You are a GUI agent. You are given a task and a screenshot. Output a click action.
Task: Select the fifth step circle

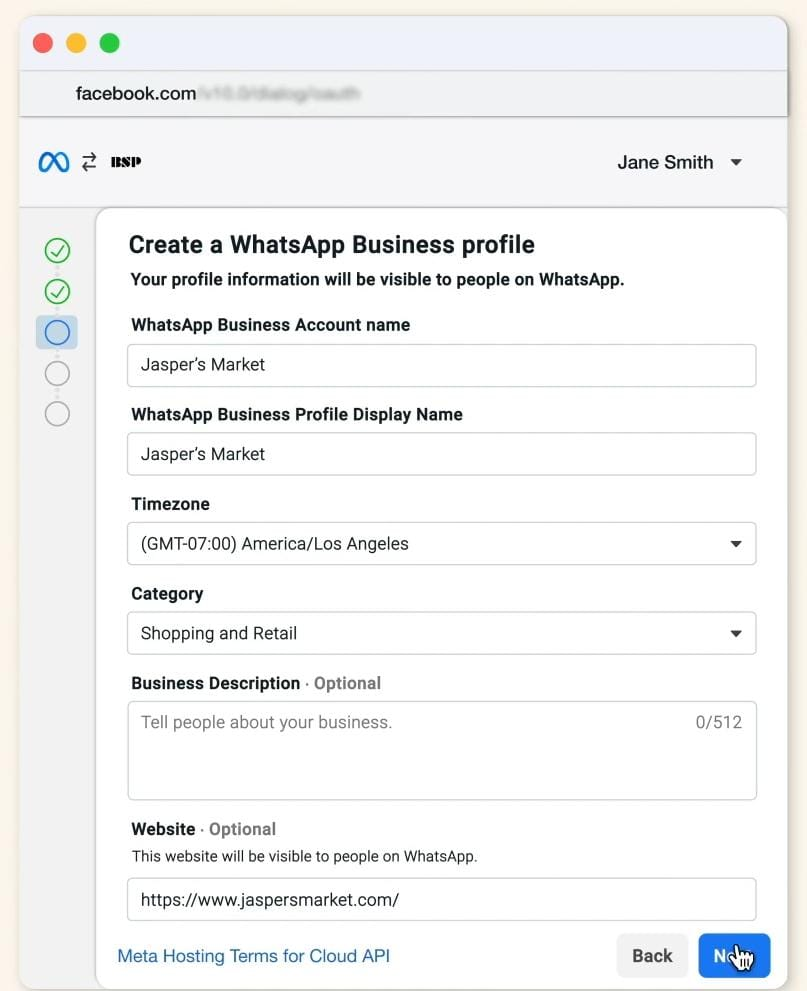(58, 414)
